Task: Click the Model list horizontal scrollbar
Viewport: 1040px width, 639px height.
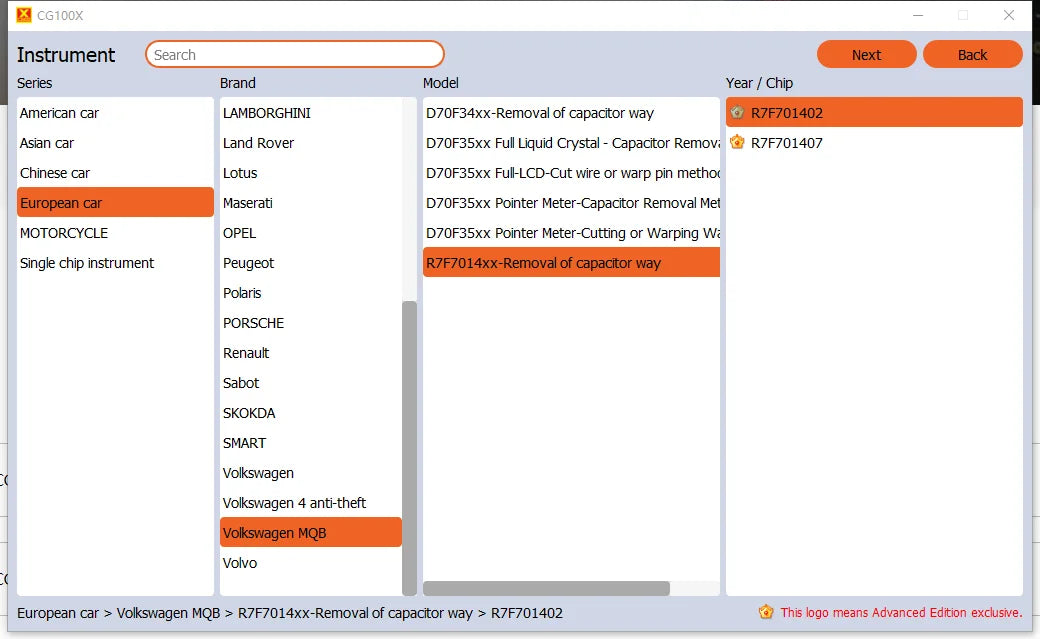Action: coord(547,589)
